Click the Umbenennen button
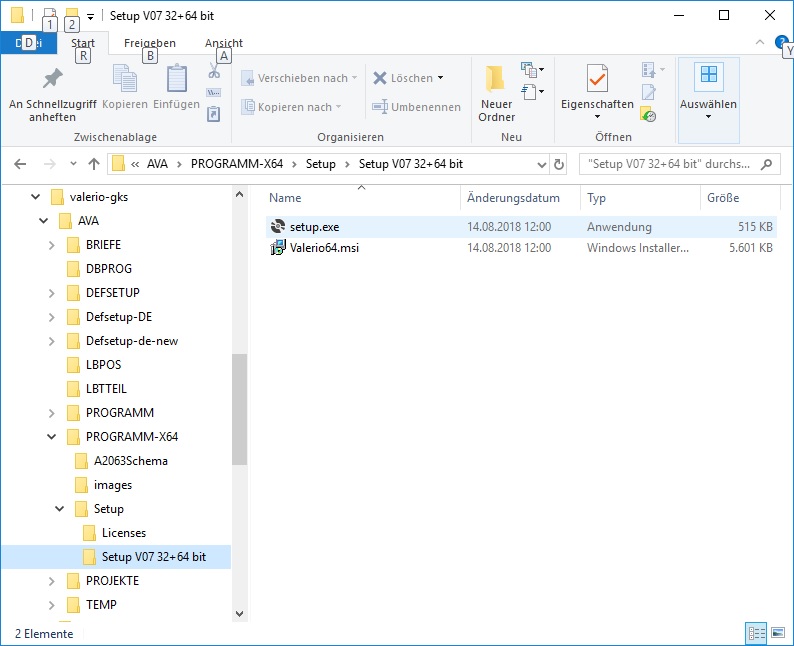 416,107
